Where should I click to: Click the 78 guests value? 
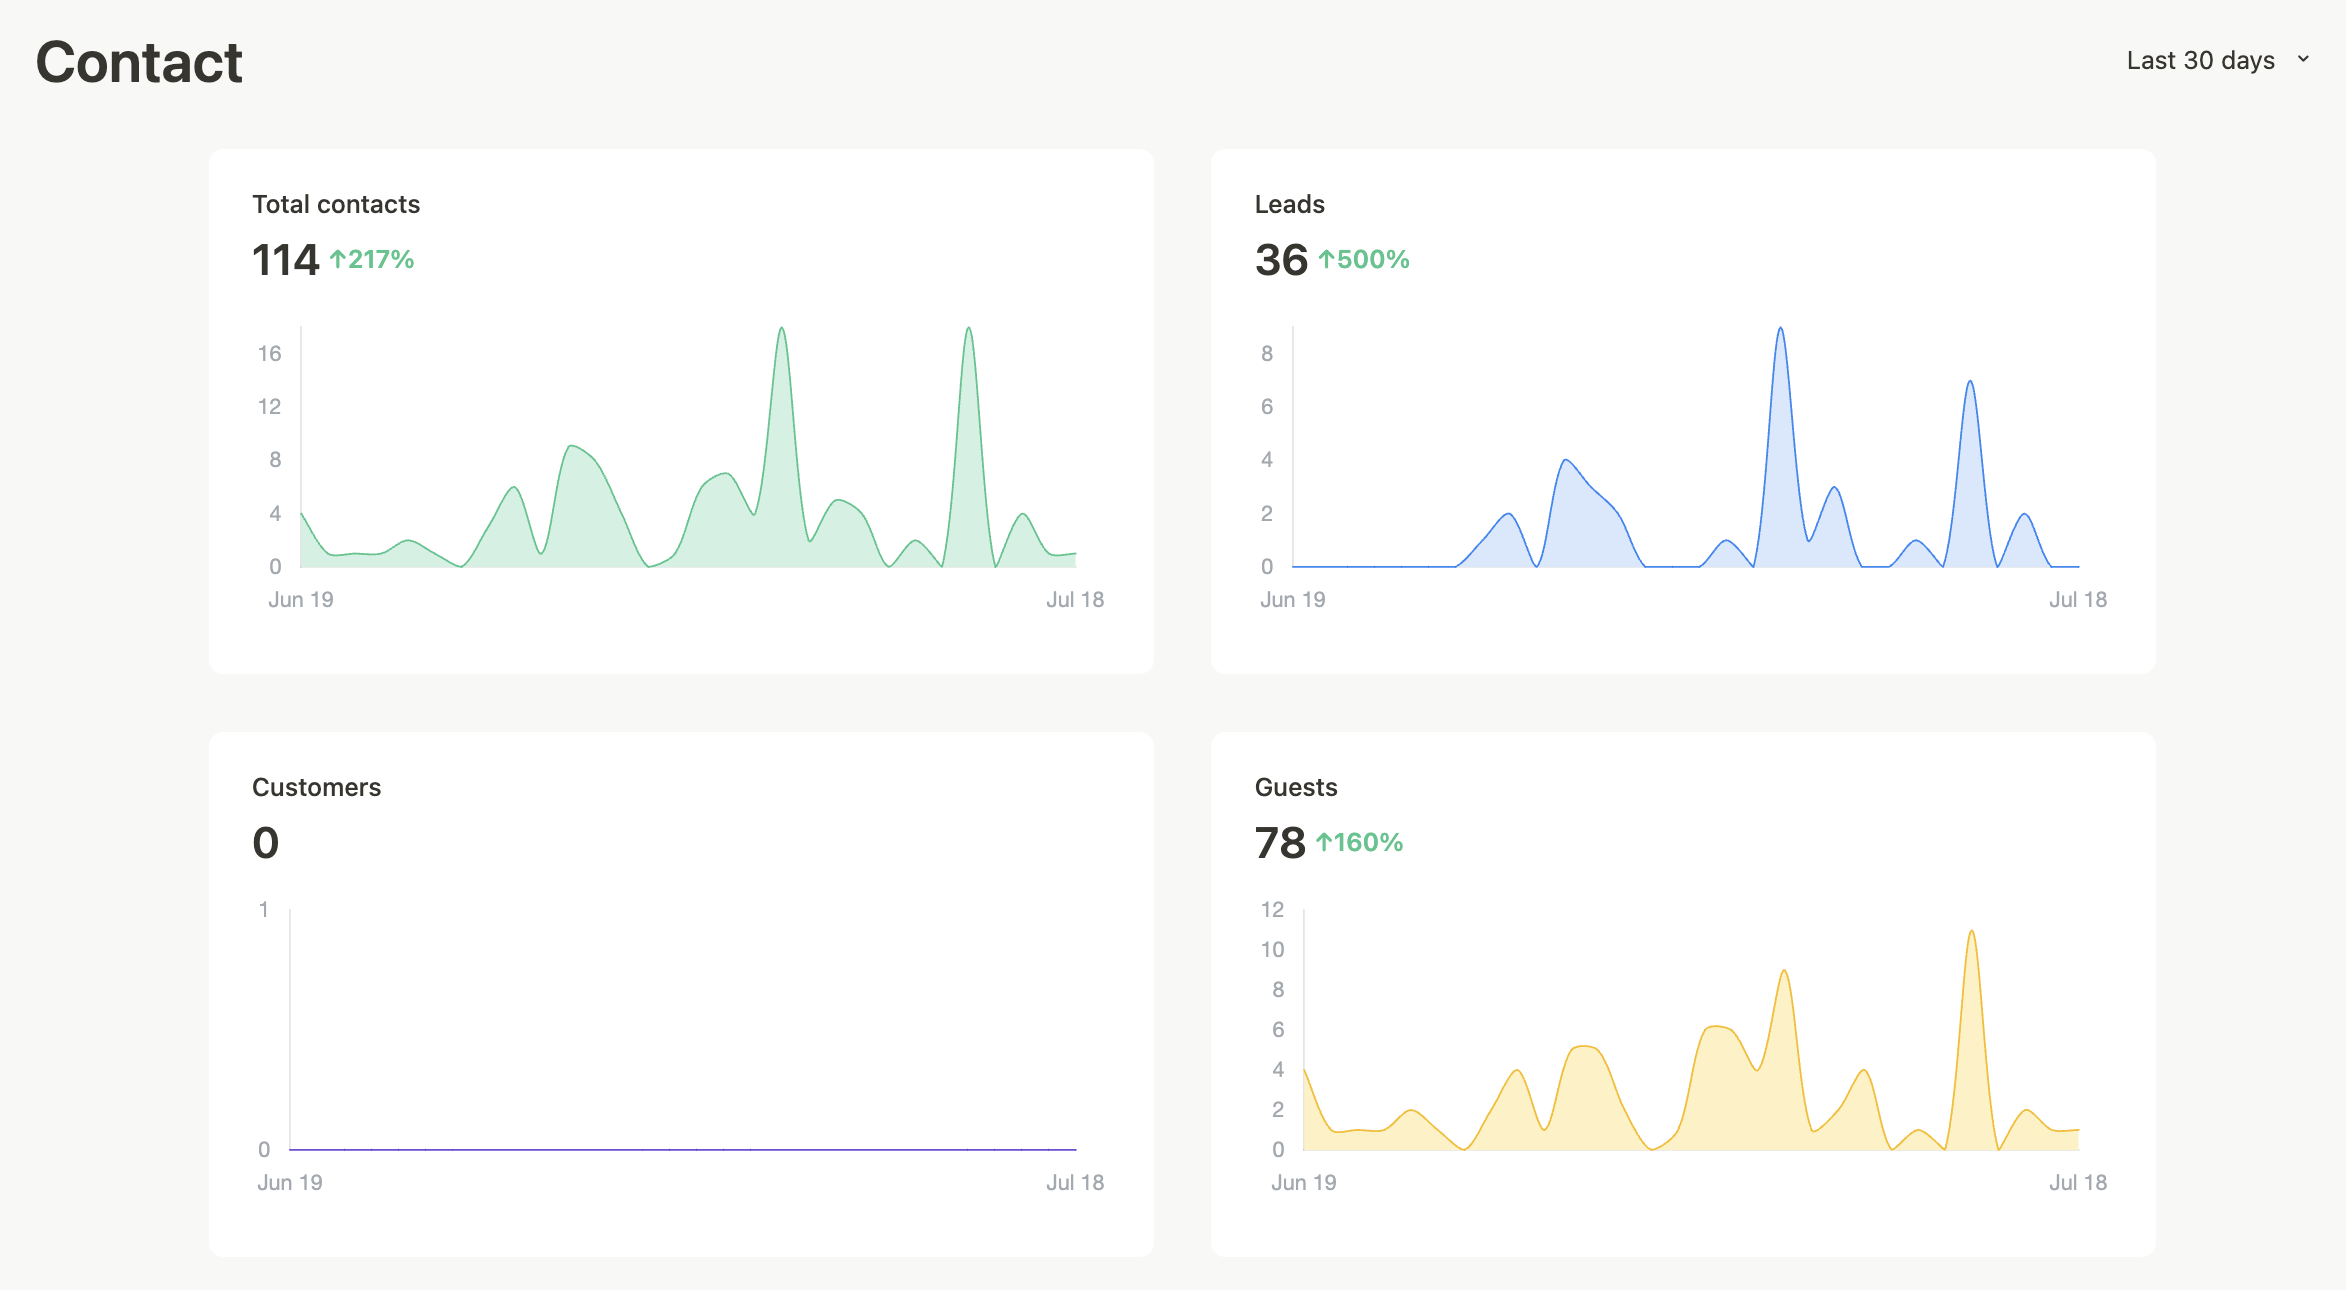(x=1280, y=843)
